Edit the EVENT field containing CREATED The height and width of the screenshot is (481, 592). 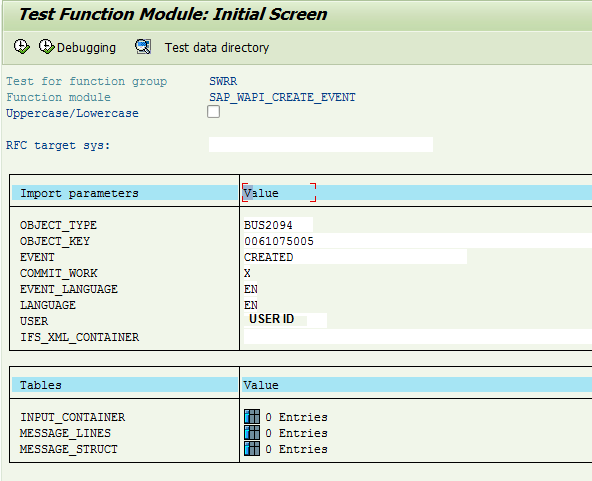[x=355, y=257]
